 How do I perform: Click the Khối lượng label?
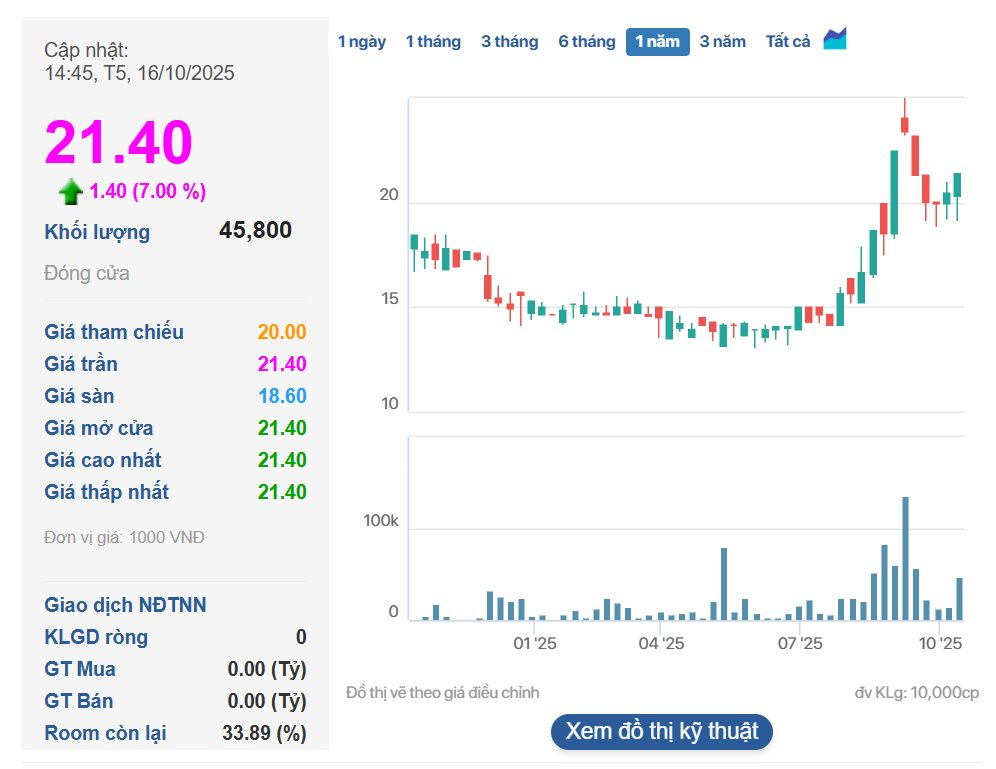[97, 232]
